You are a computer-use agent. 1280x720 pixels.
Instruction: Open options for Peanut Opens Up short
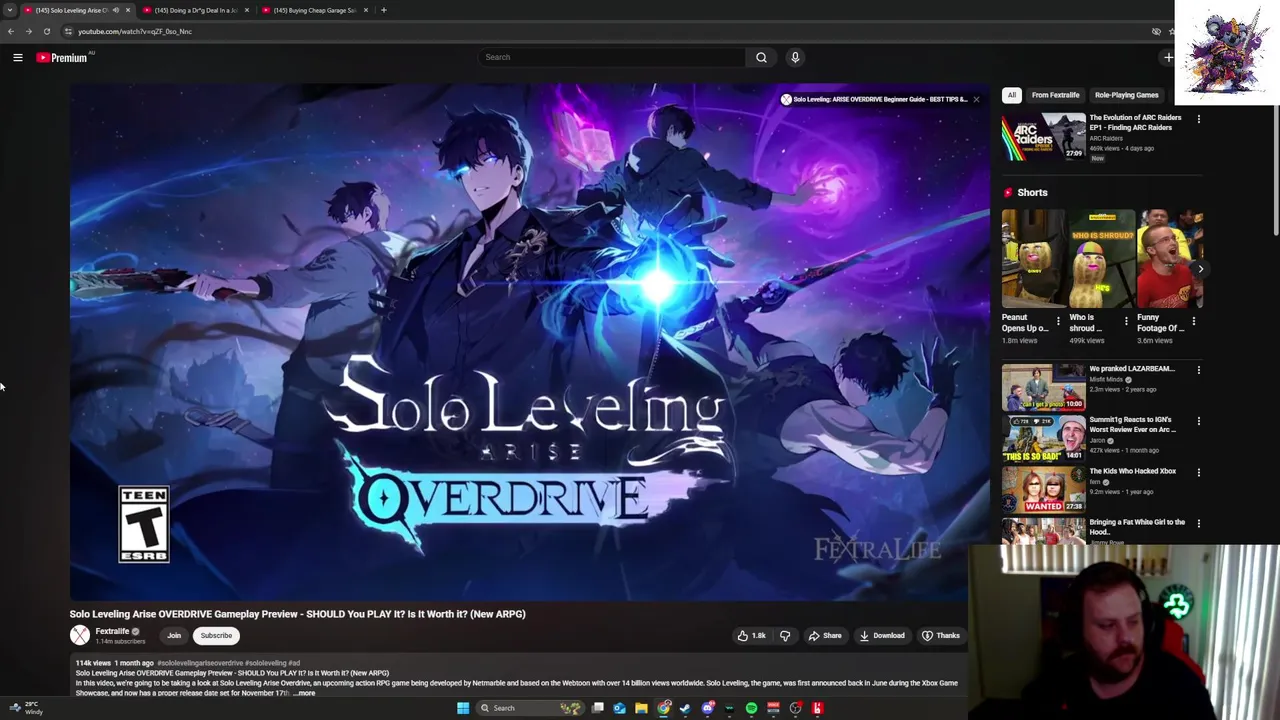coord(1058,321)
